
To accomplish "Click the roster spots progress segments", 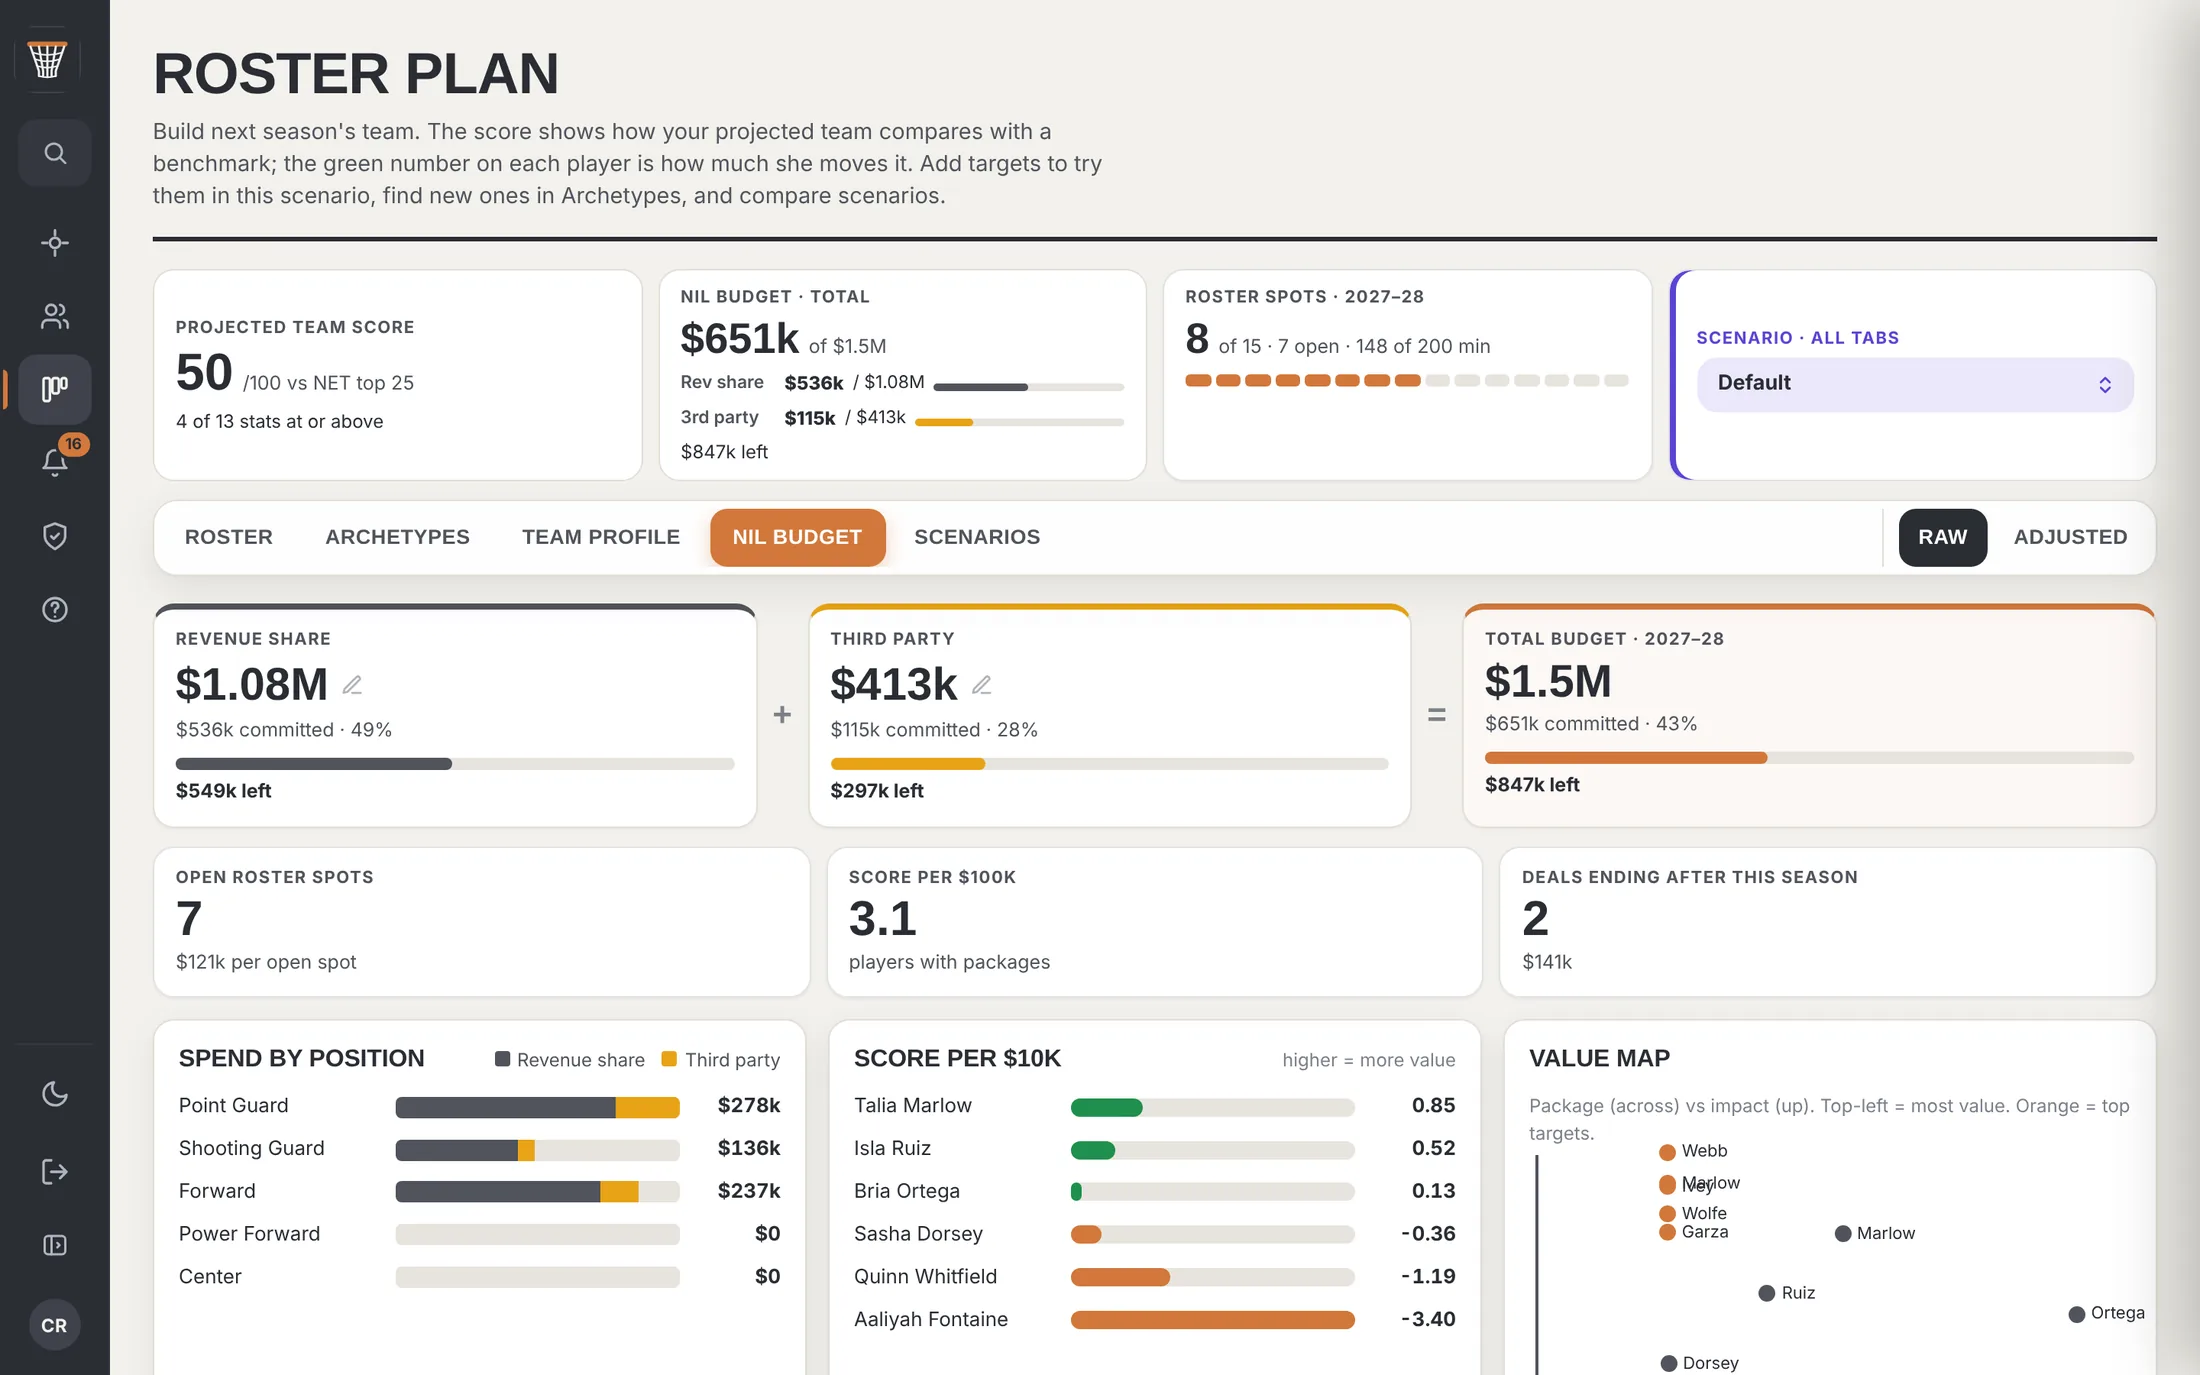I will point(1407,380).
